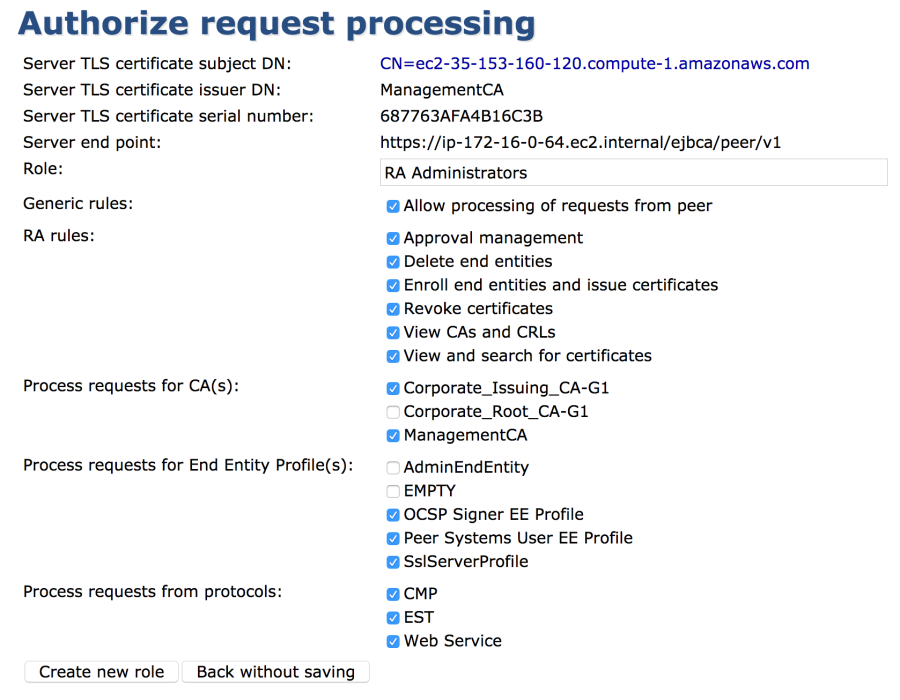
Task: Toggle Peer Systems User EE Profile
Action: pyautogui.click(x=393, y=538)
